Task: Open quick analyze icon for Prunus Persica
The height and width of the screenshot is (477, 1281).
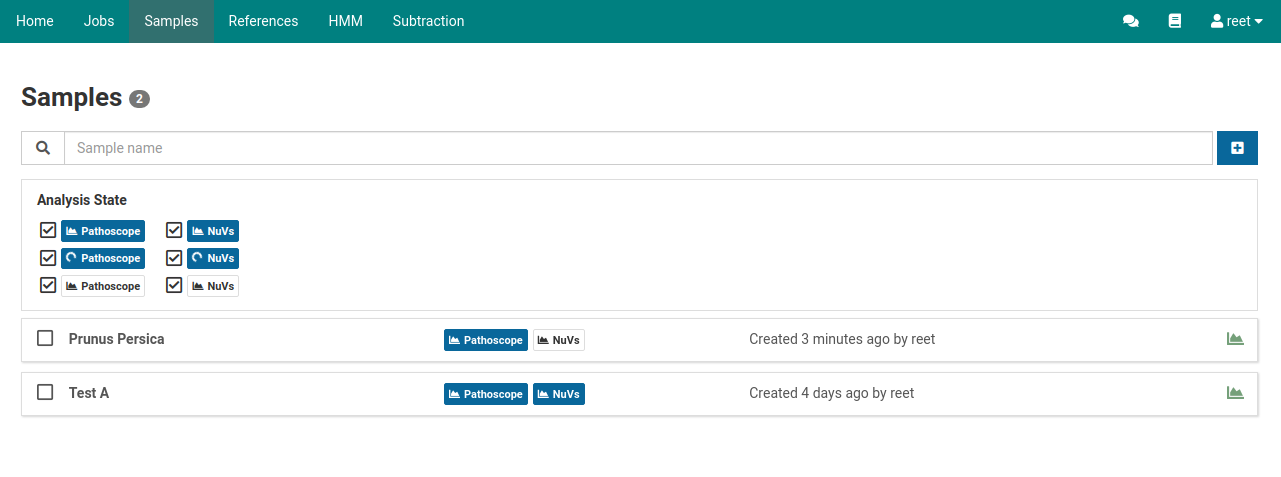Action: click(x=1235, y=339)
